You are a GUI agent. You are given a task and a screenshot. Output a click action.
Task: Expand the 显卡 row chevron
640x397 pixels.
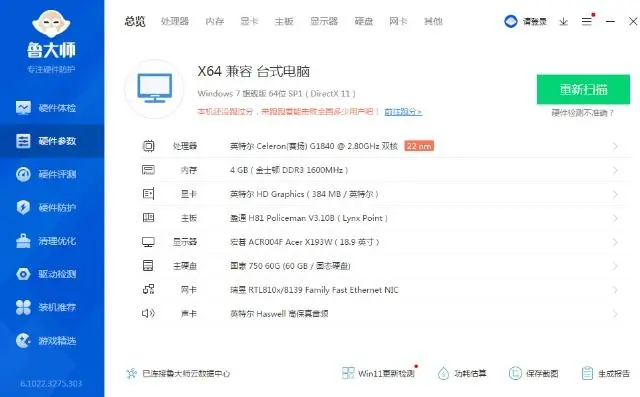pos(615,194)
